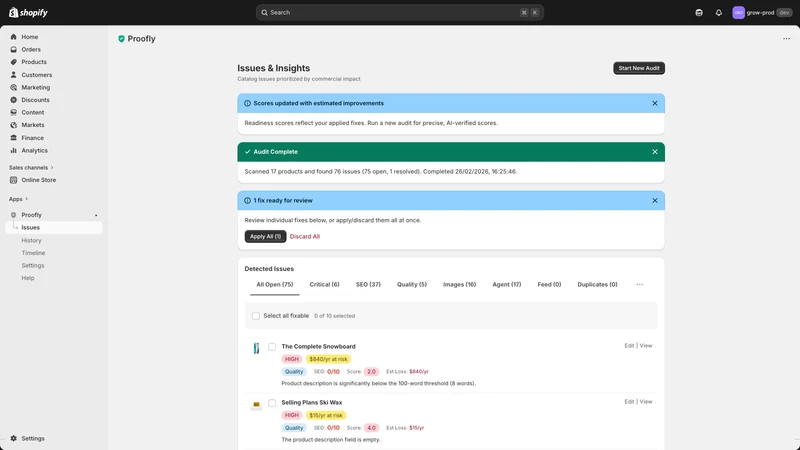Click Apply All (1) button

[x=265, y=236]
